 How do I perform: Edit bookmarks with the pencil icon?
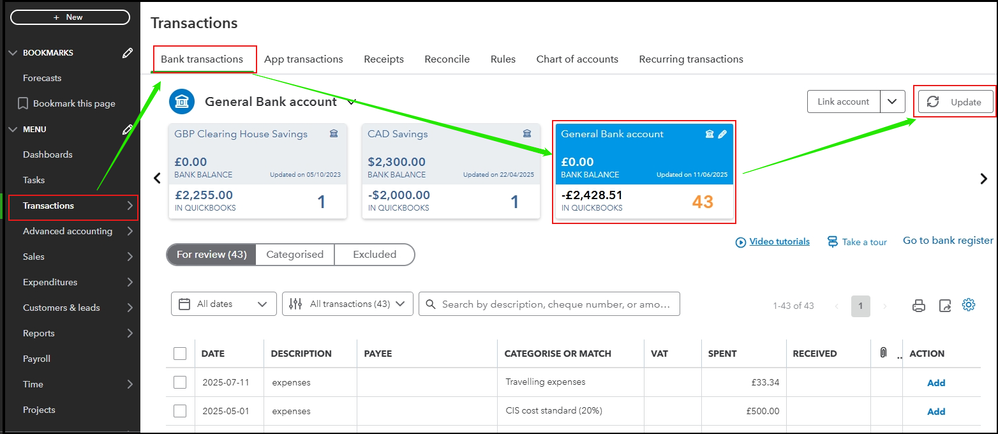(x=127, y=53)
